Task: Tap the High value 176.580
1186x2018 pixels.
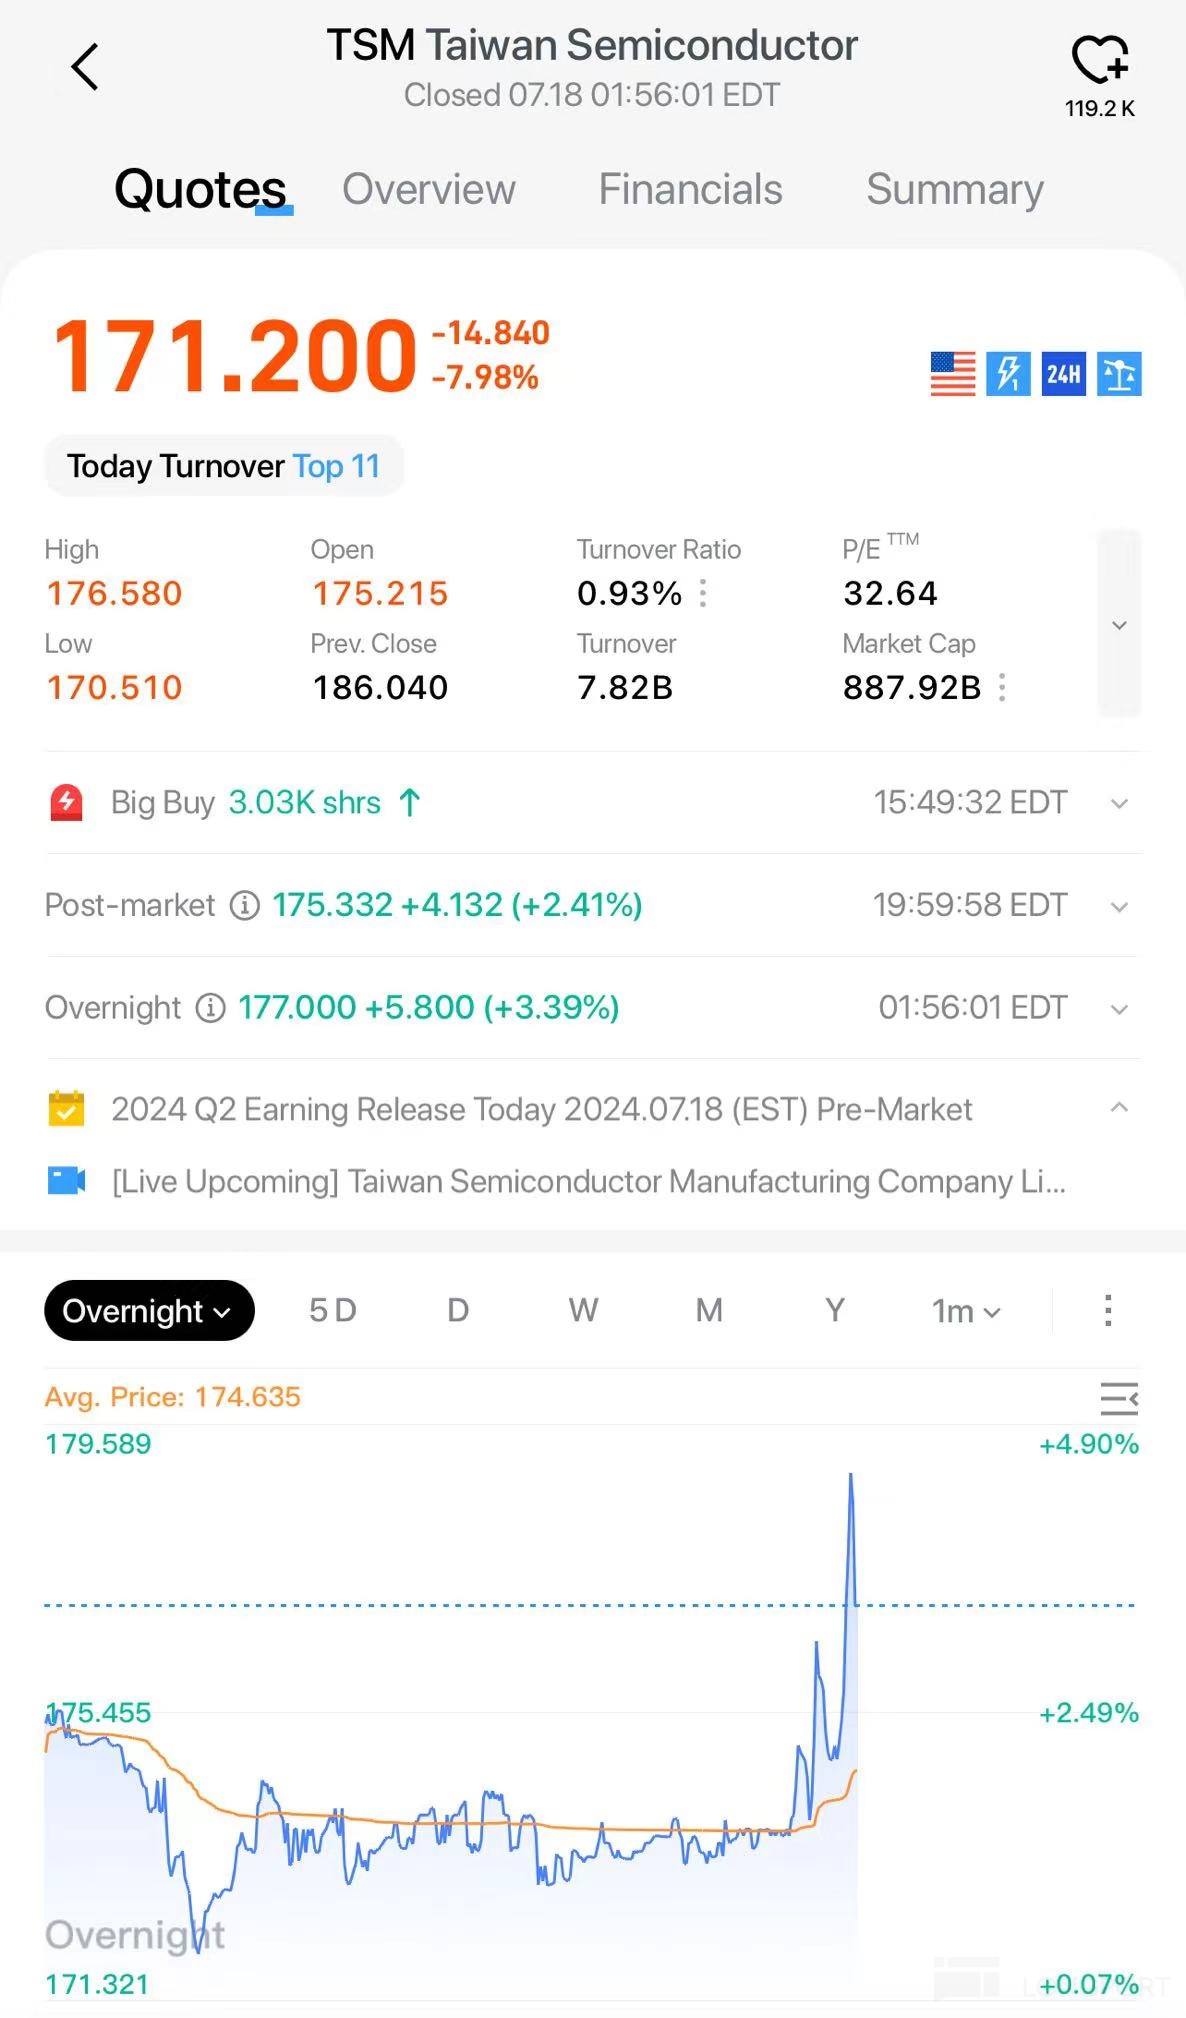Action: 114,593
